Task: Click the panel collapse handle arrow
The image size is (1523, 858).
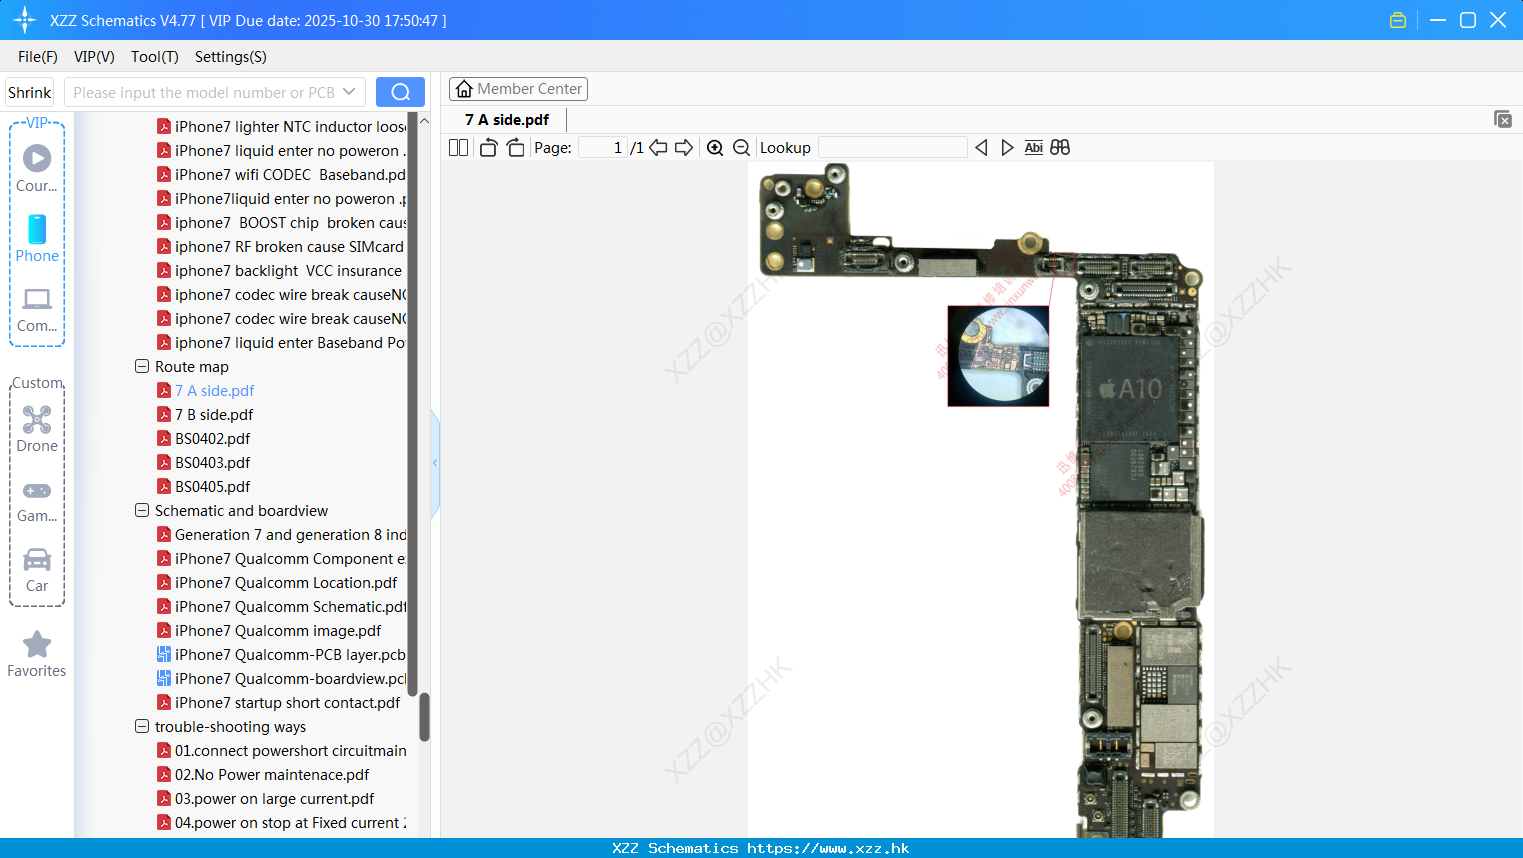Action: [435, 463]
